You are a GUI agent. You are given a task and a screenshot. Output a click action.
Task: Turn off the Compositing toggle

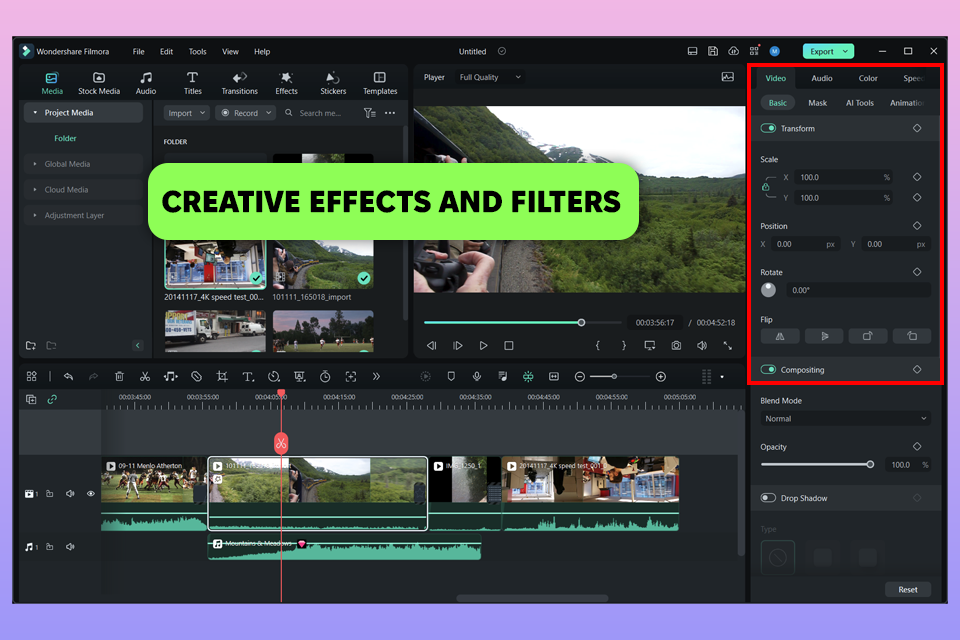(768, 369)
